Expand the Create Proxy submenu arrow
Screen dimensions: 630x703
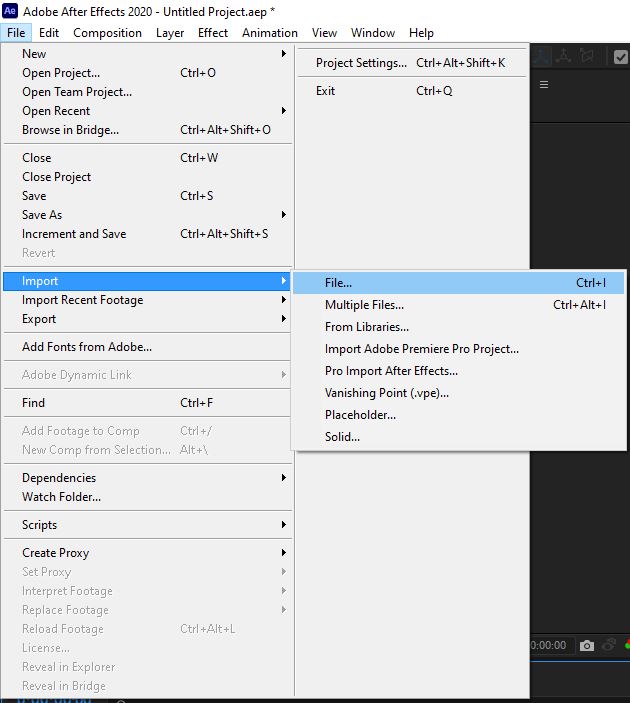[x=283, y=553]
